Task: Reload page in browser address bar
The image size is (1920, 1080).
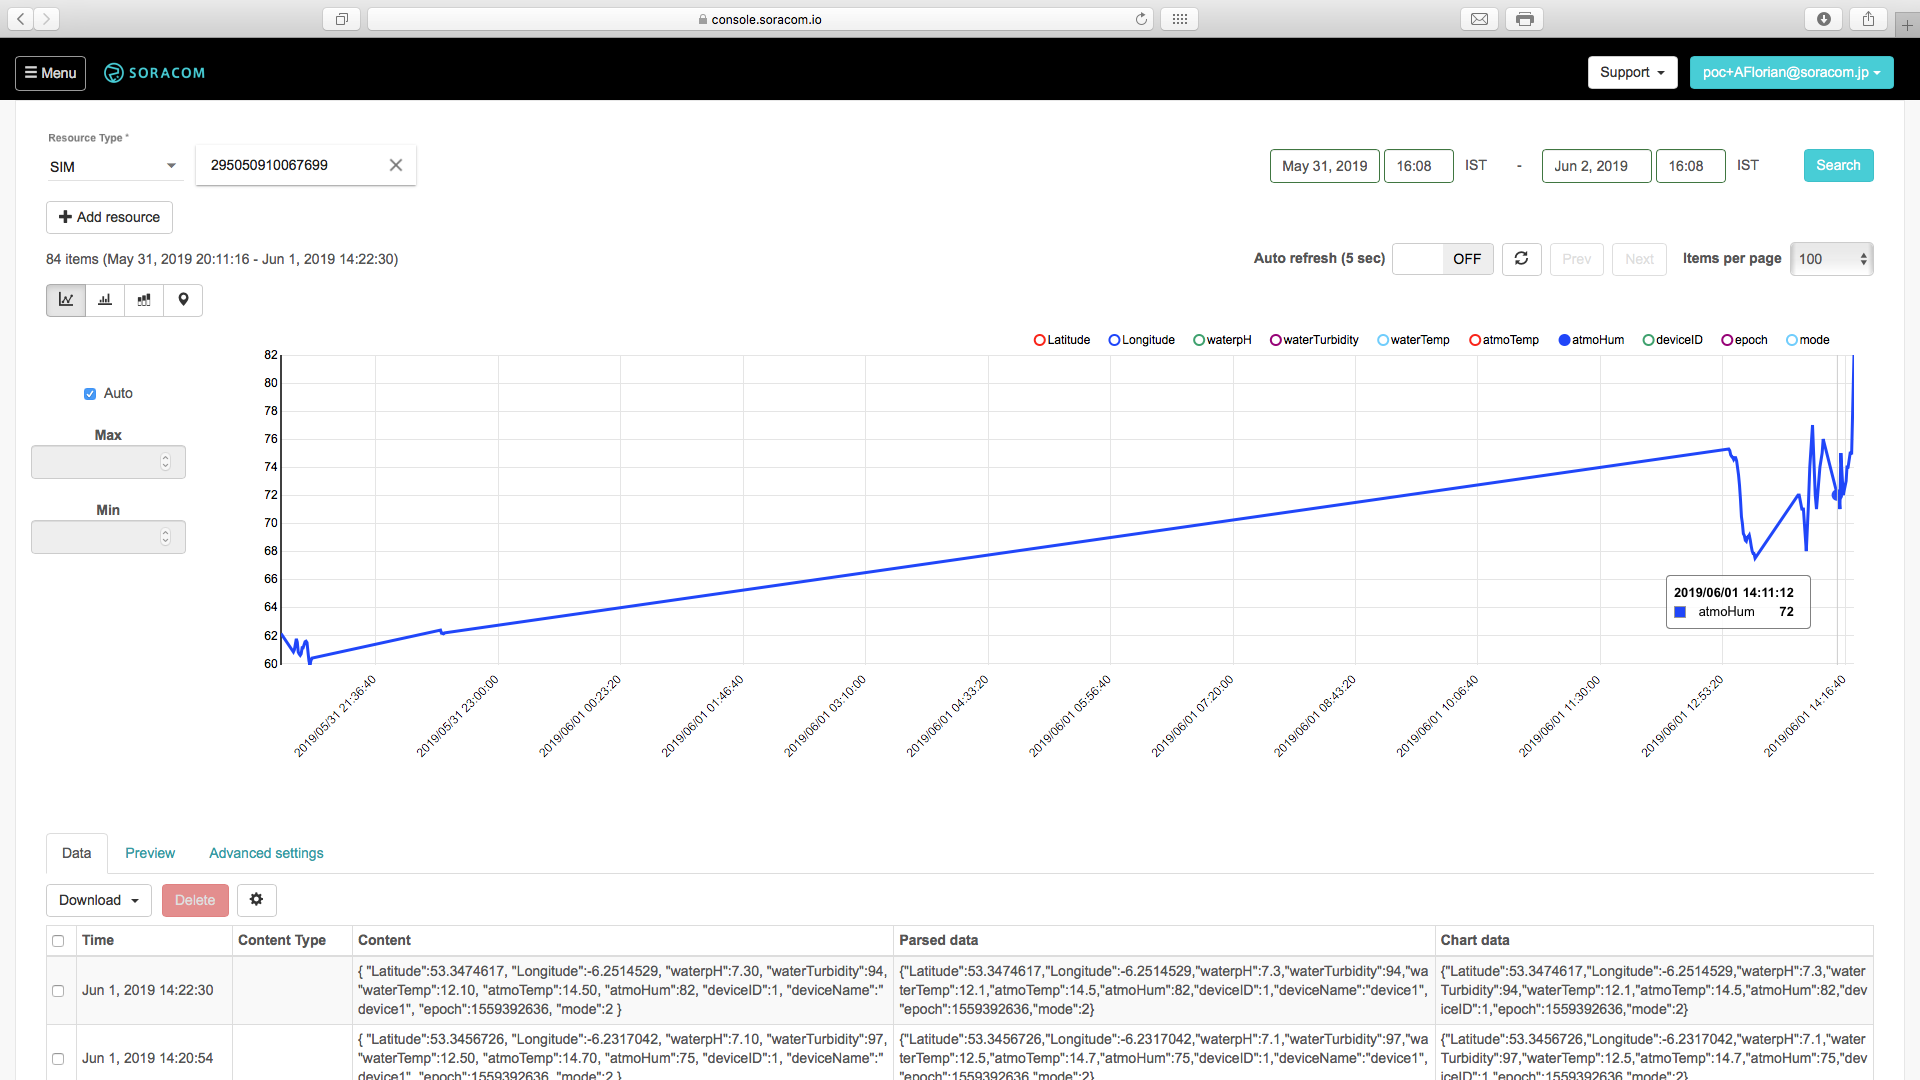Action: [1141, 19]
